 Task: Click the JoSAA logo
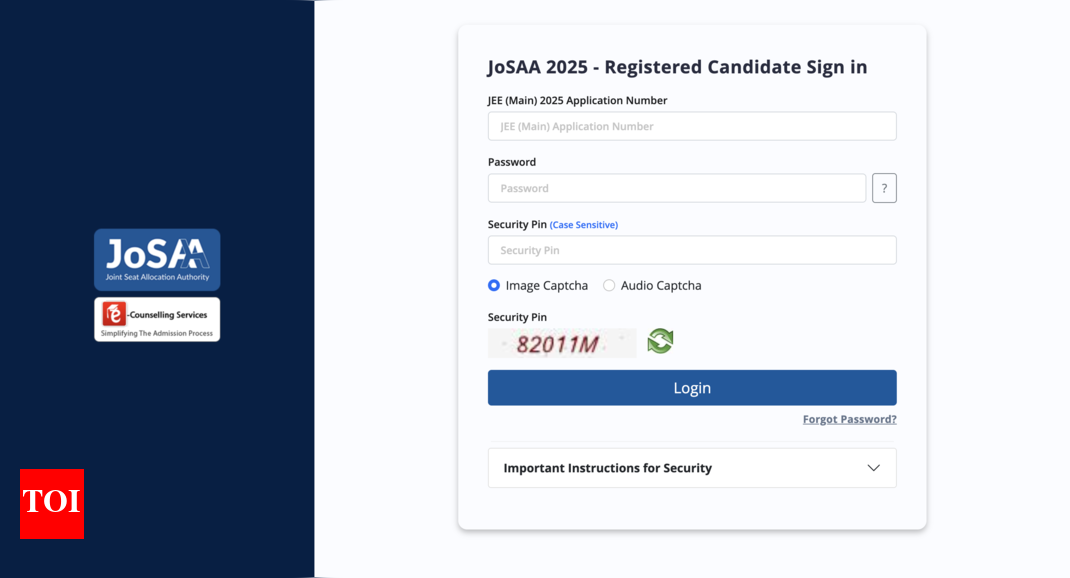click(157, 259)
